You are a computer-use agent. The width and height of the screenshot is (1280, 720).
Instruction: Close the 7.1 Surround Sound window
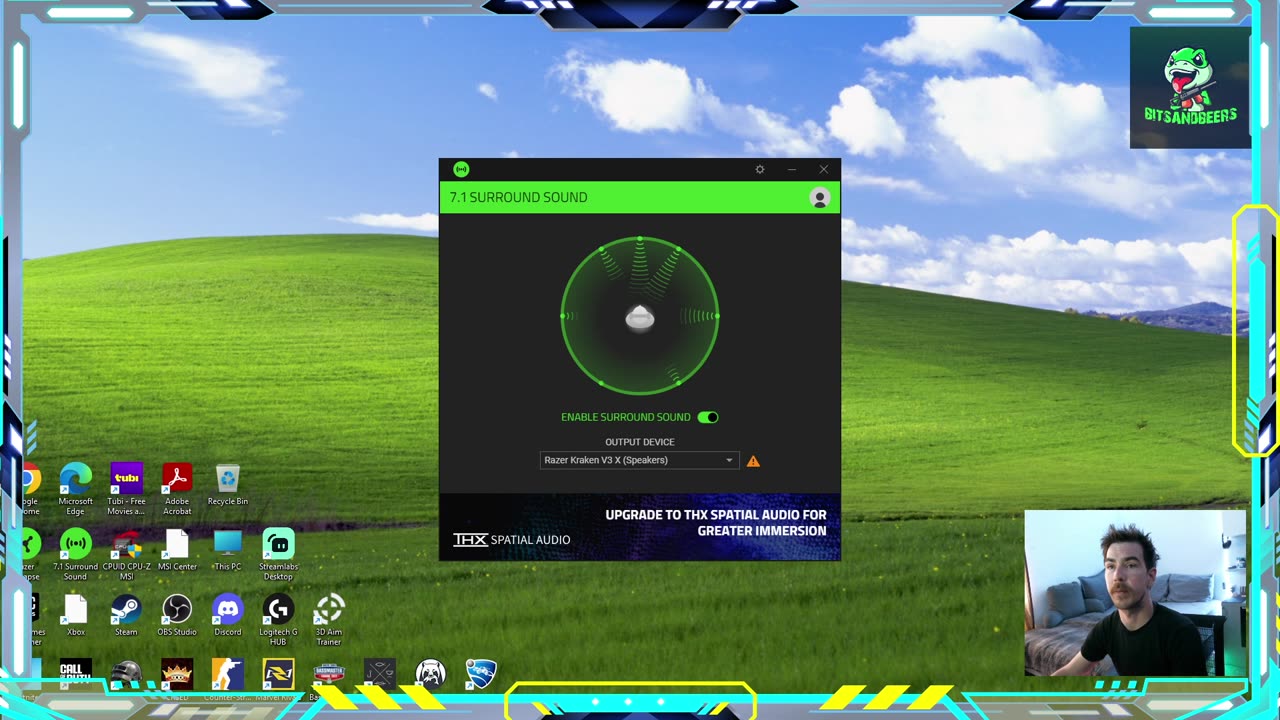point(823,169)
